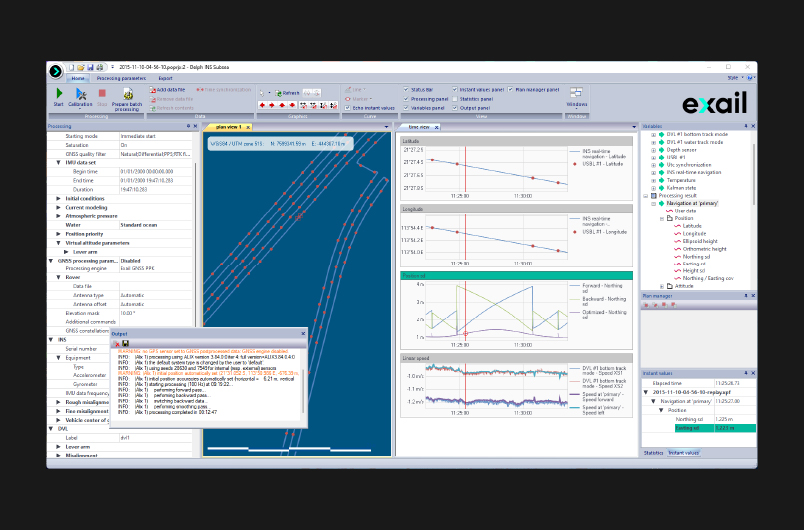Image resolution: width=804 pixels, height=530 pixels.
Task: Toggle Echo instant values checkbox
Action: 348,108
